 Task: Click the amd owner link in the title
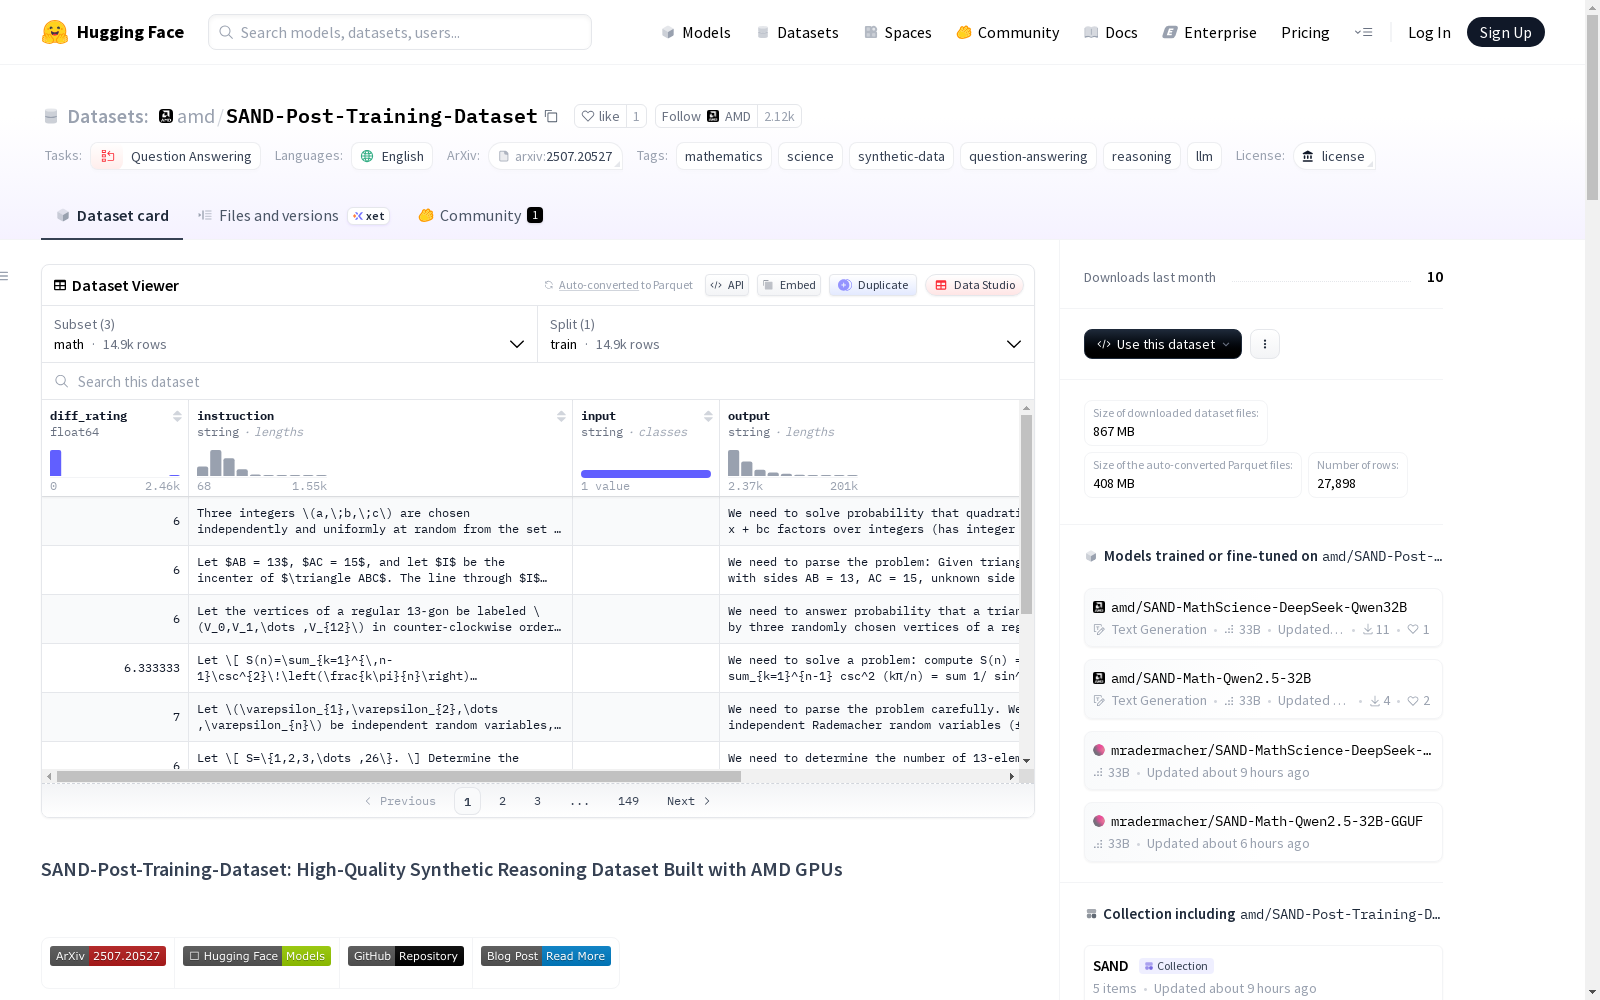(196, 116)
